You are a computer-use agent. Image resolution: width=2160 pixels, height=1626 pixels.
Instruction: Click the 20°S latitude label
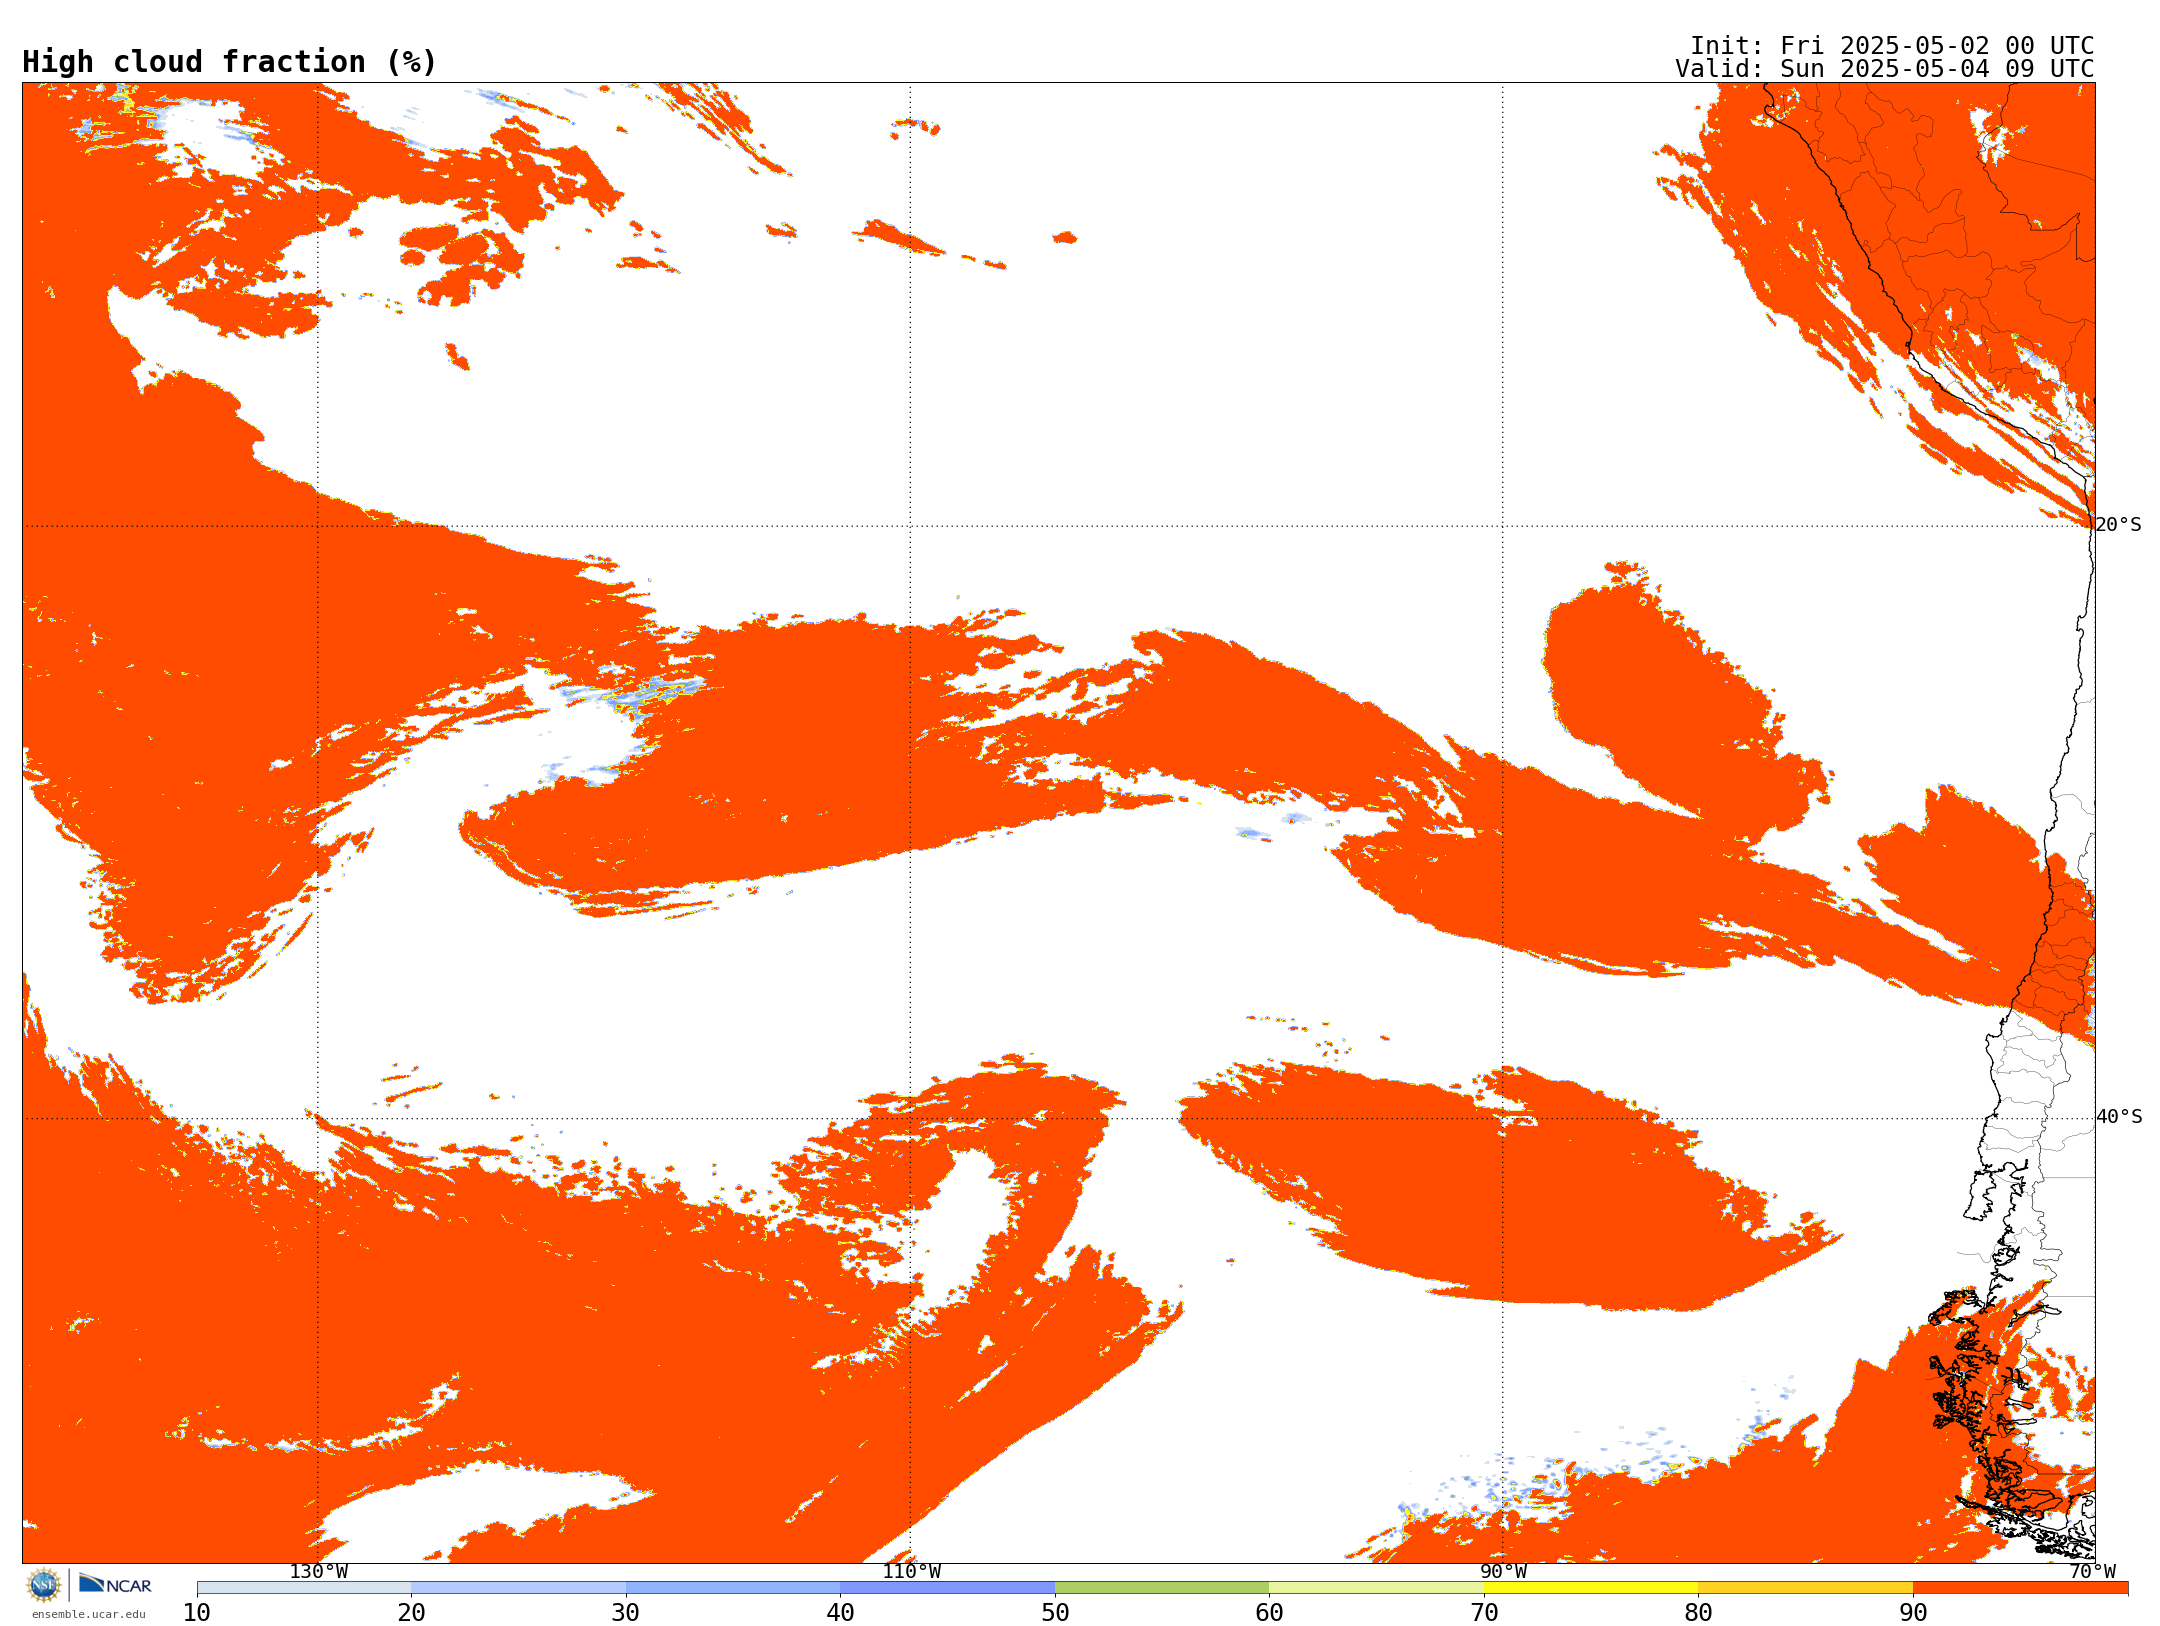point(2118,525)
